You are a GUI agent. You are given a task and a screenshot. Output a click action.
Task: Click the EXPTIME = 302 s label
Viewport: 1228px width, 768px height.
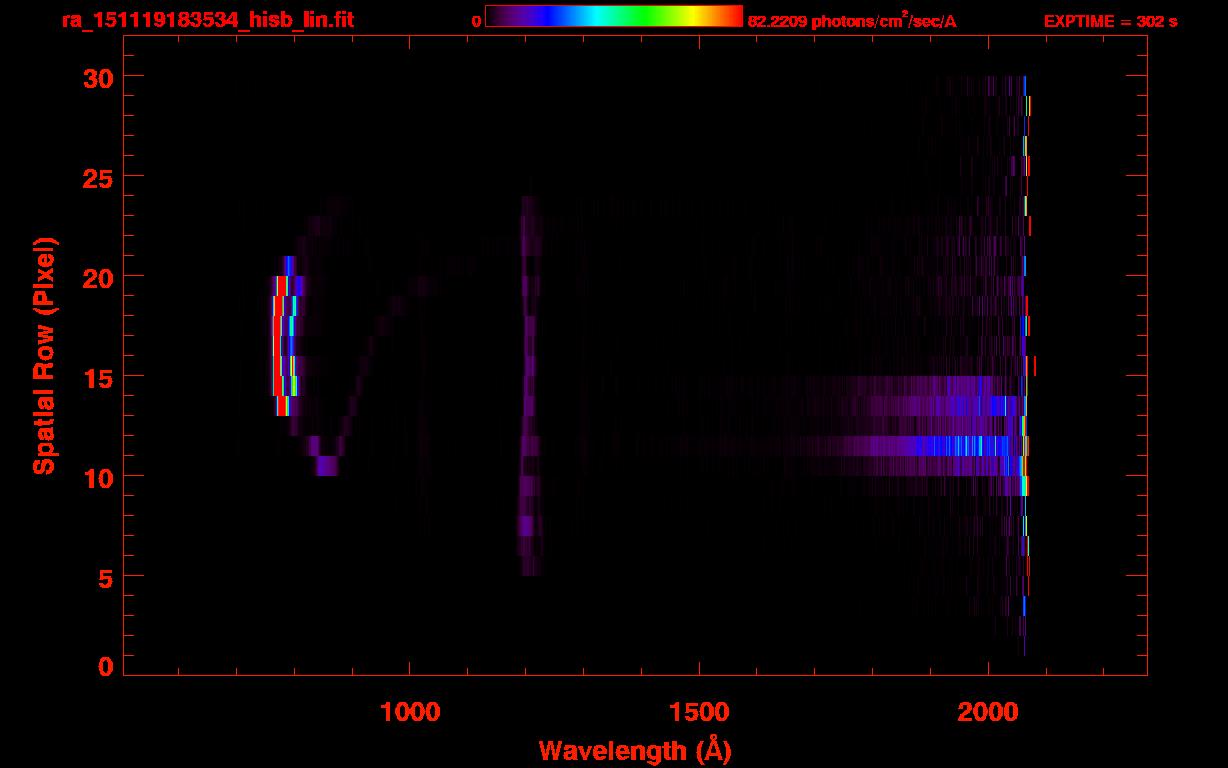tap(1110, 21)
